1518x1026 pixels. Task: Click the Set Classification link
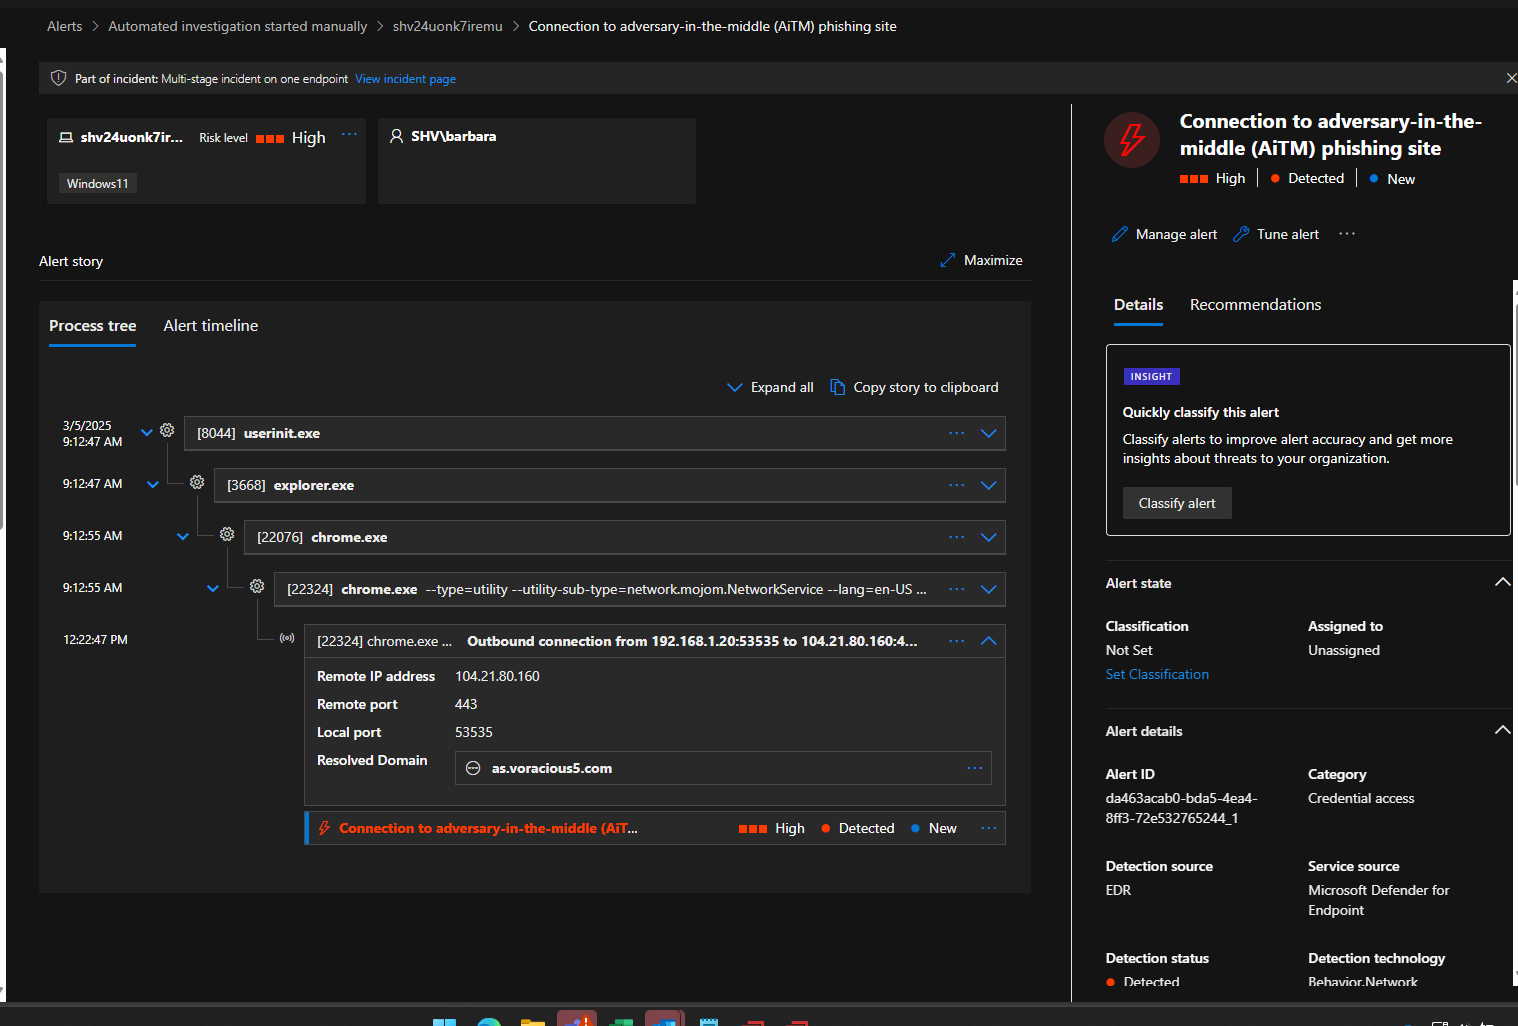click(x=1157, y=675)
